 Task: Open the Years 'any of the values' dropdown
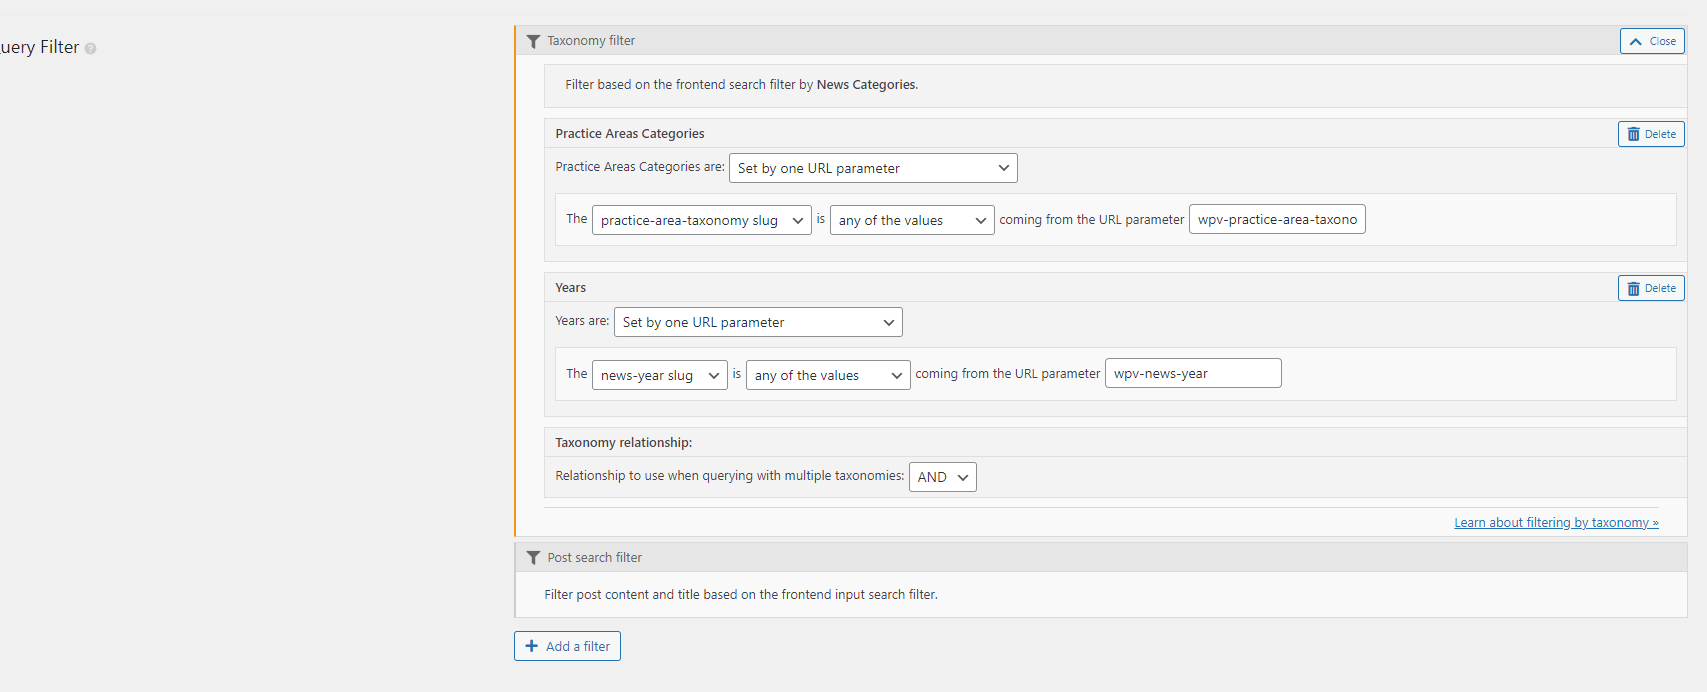828,375
